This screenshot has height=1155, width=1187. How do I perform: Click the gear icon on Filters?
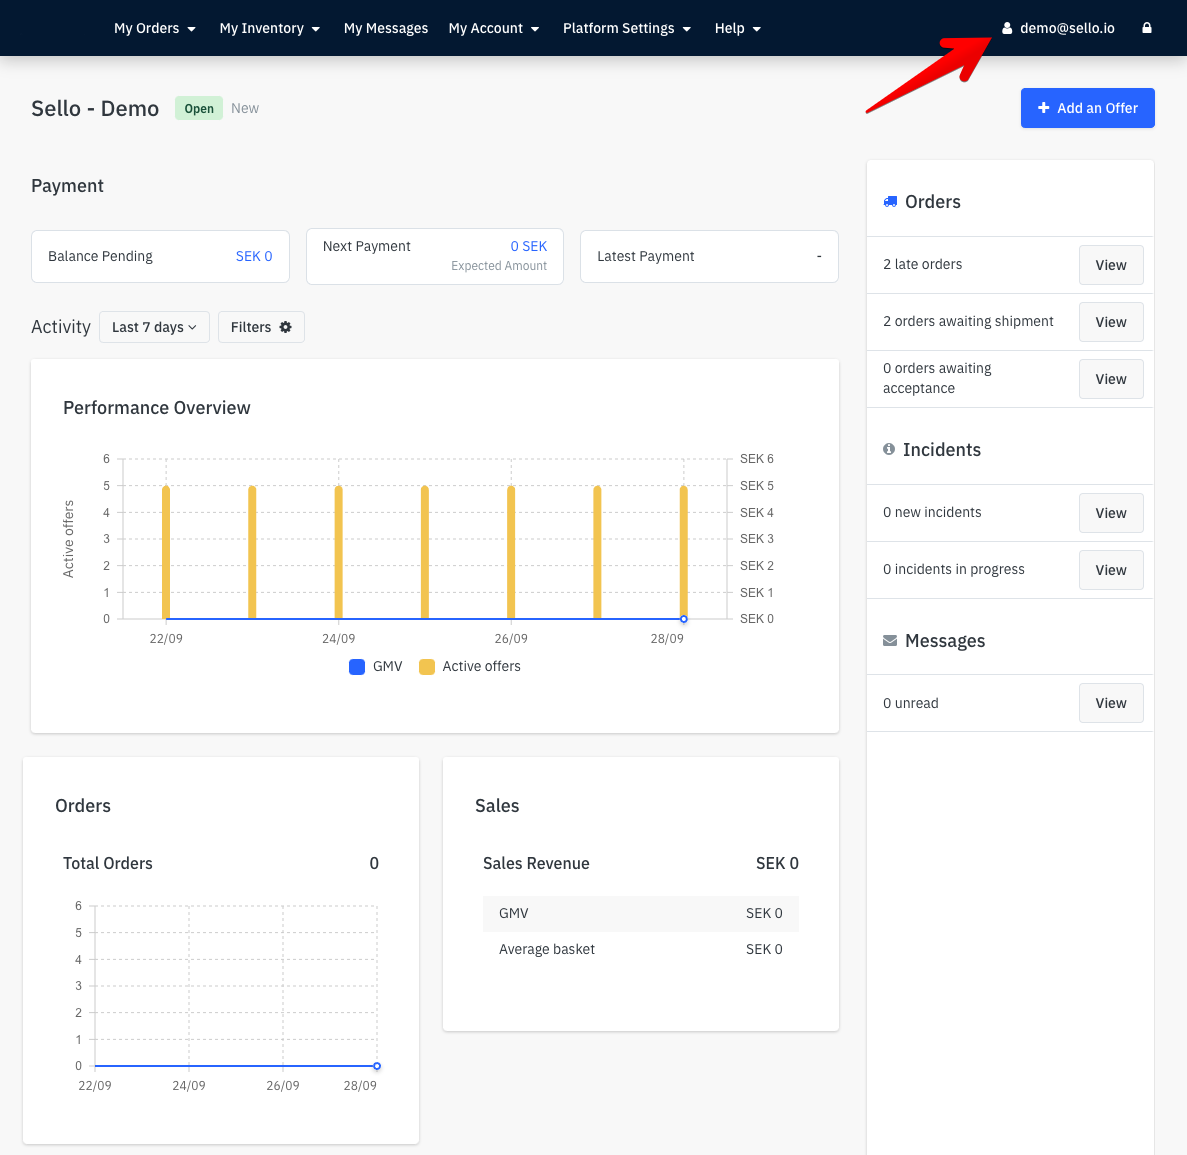(x=285, y=327)
